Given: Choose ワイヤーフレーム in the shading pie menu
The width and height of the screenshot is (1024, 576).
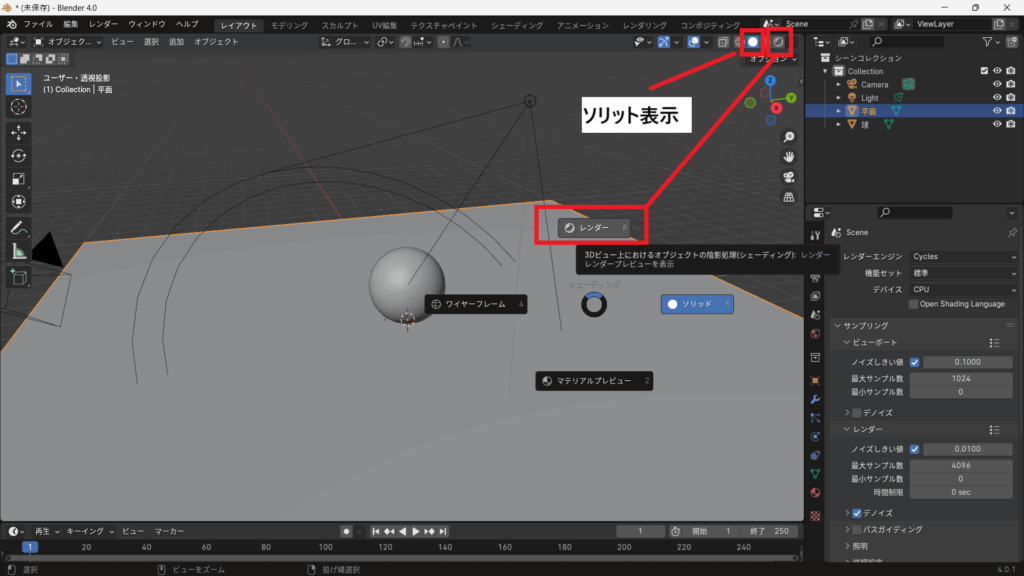Looking at the screenshot, I should point(476,304).
